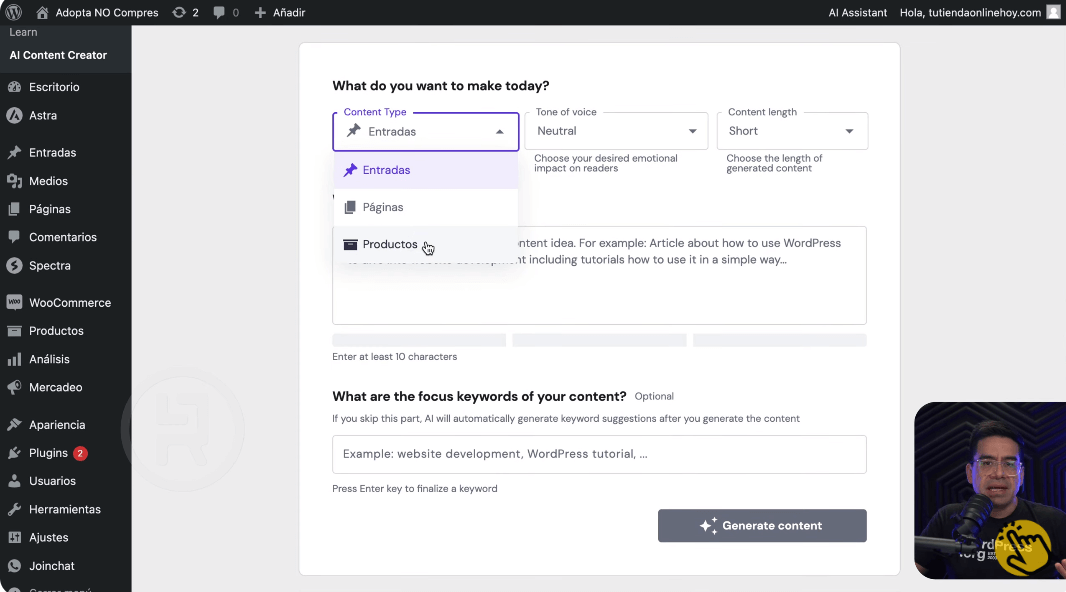Image resolution: width=1066 pixels, height=592 pixels.
Task: Open the comments bubble icon in the admin bar
Action: (219, 12)
